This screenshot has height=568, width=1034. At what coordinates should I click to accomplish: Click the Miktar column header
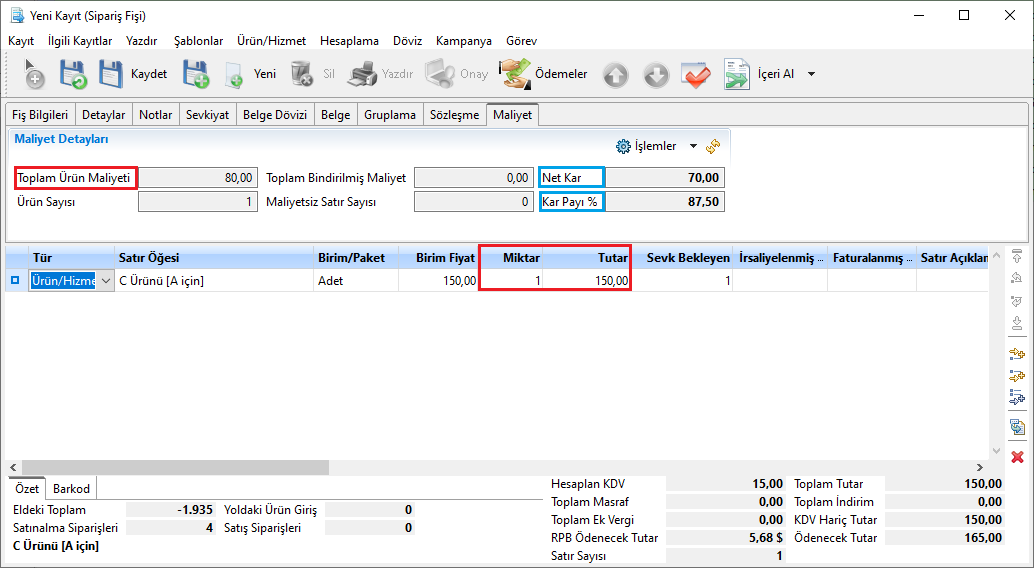pos(510,257)
